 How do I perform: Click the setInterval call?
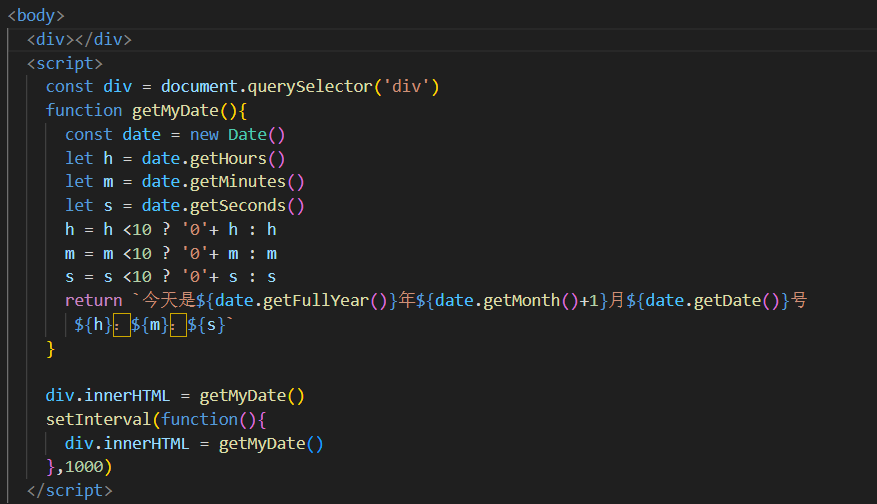point(98,420)
